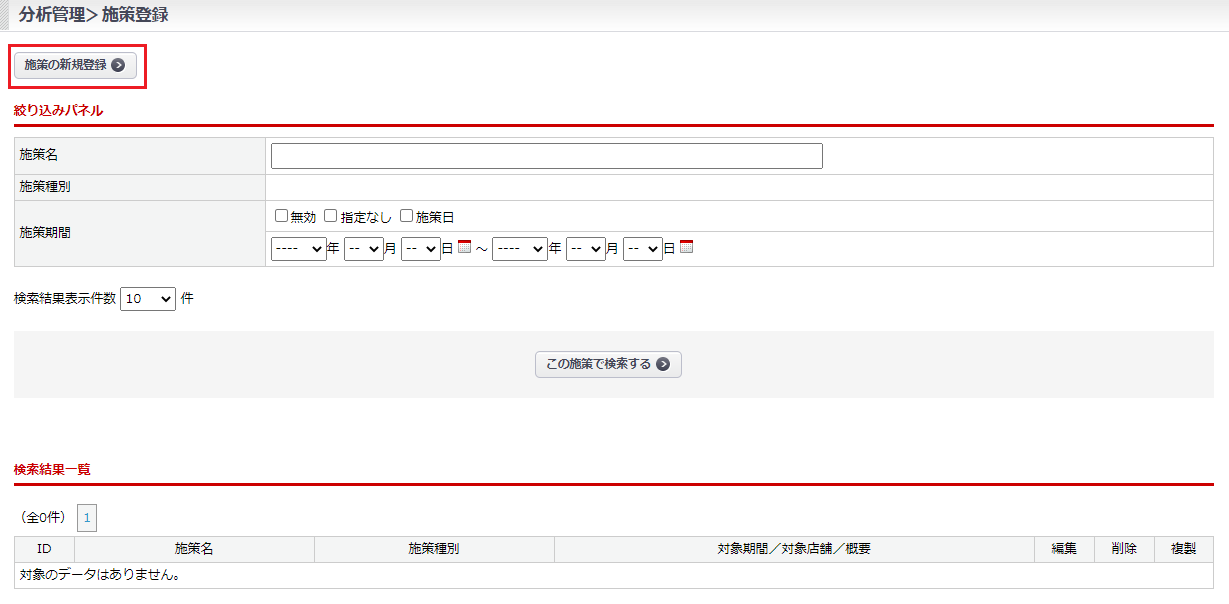1229x604 pixels.
Task: Click the 施策の新規登録 button
Action: pyautogui.click(x=75, y=65)
